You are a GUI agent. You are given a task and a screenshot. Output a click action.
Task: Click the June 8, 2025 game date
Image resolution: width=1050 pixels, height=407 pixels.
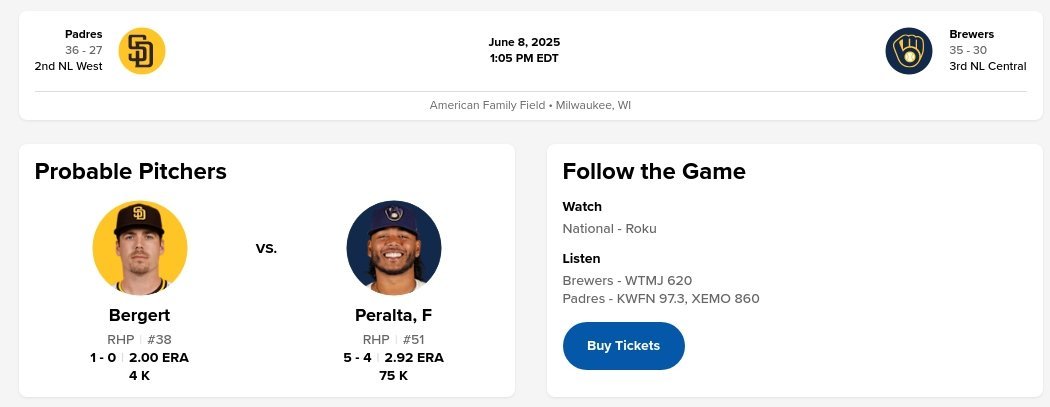[524, 42]
